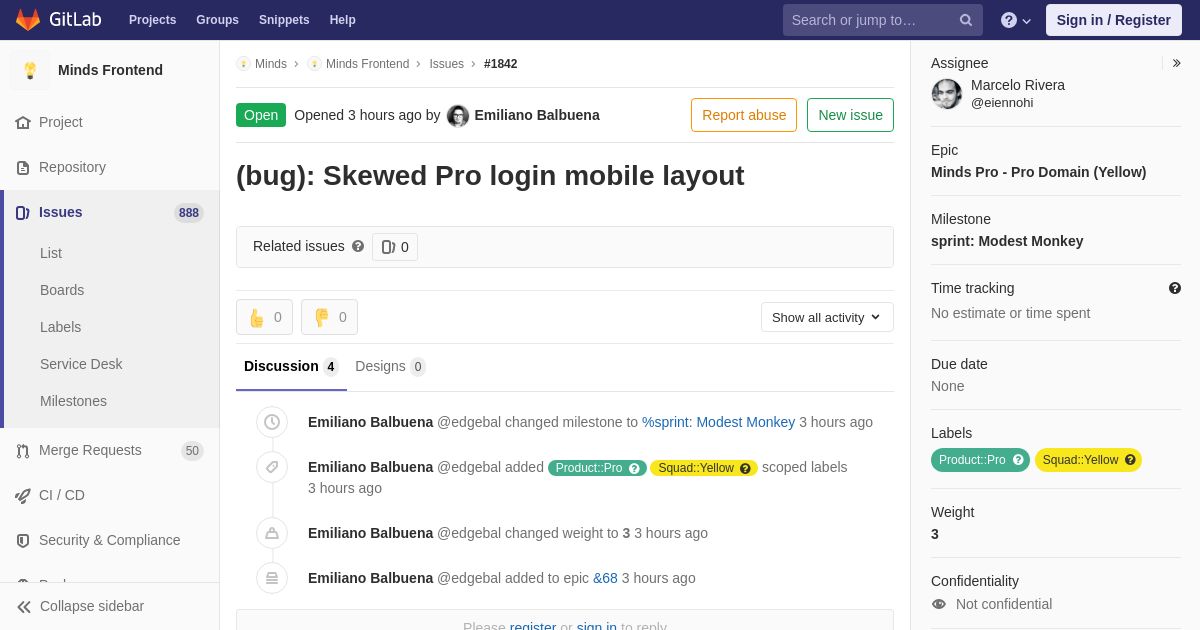Screen dimensions: 1200x630
Task: Open the Show all activity dropdown
Action: coord(827,317)
